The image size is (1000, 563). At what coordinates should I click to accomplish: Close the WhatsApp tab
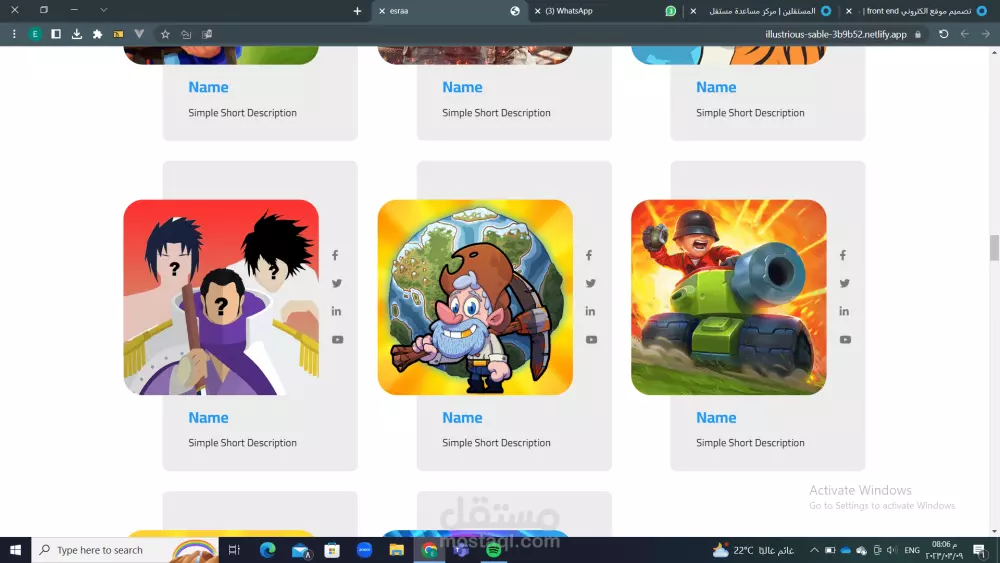tap(538, 11)
